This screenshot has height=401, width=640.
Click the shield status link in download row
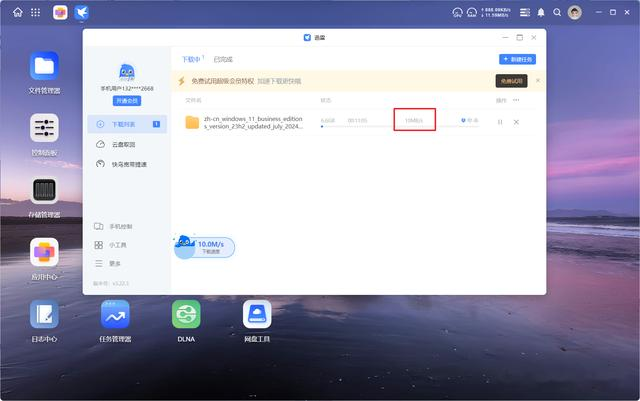469,120
